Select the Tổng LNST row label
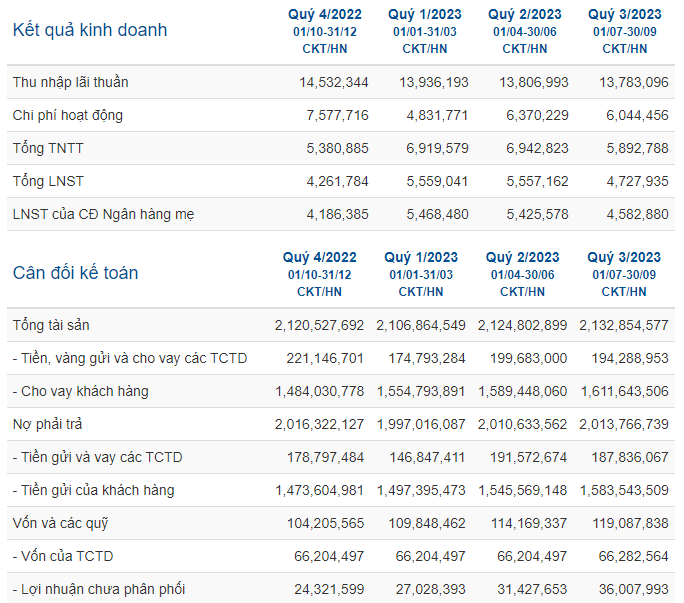This screenshot has width=684, height=603. (48, 181)
